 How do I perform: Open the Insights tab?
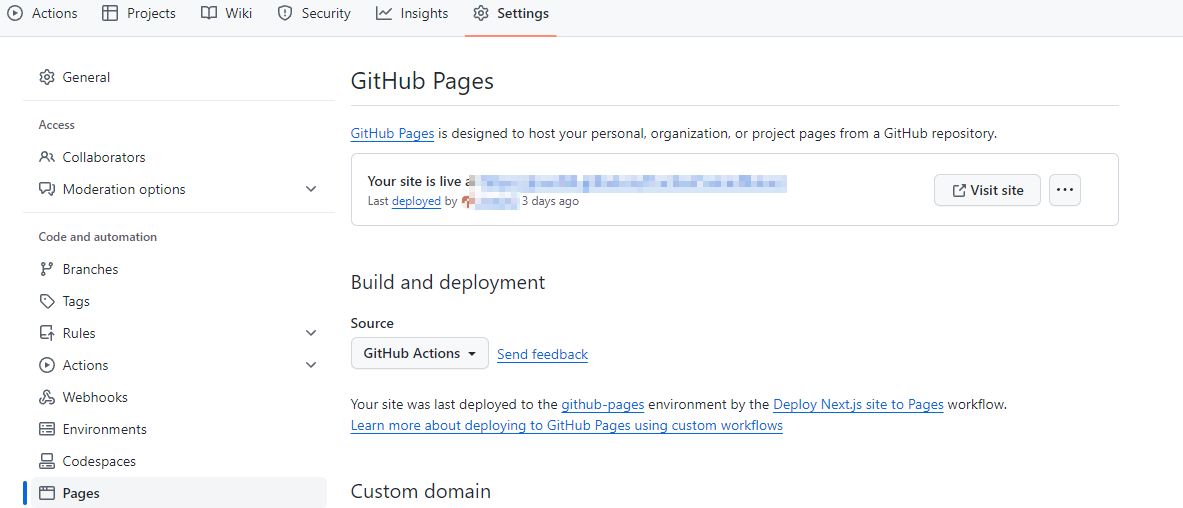point(412,14)
